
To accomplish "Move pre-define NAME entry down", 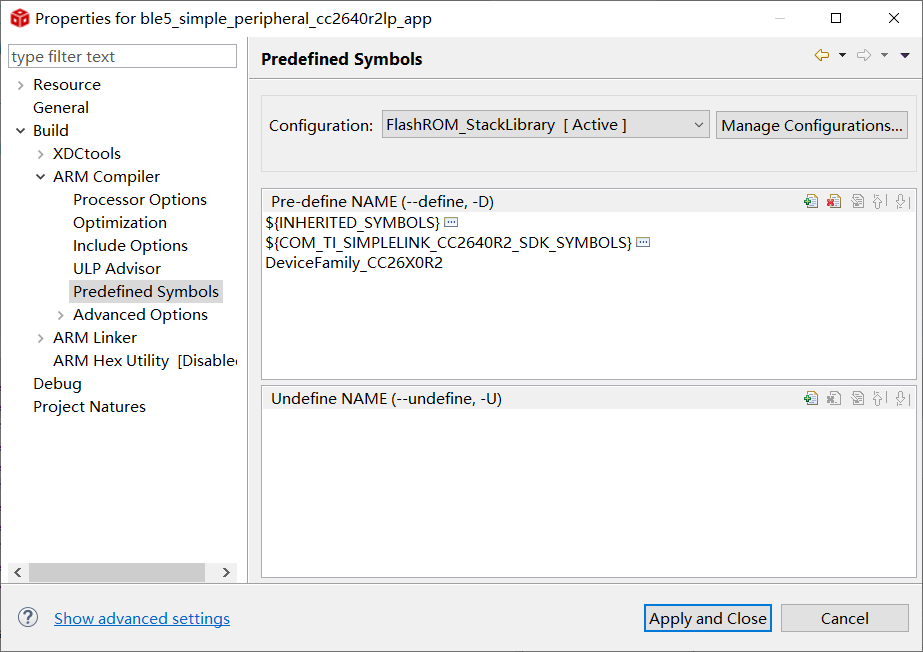I will click(901, 201).
